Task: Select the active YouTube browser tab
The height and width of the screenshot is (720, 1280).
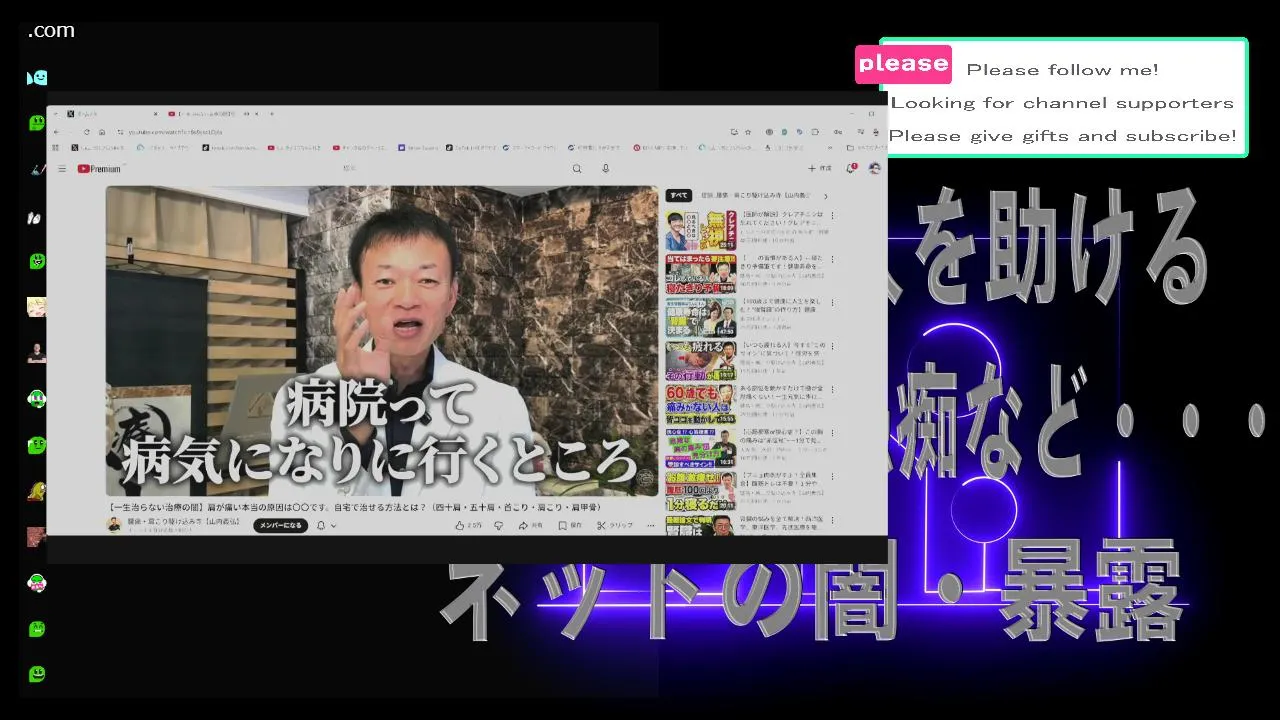Action: click(215, 114)
